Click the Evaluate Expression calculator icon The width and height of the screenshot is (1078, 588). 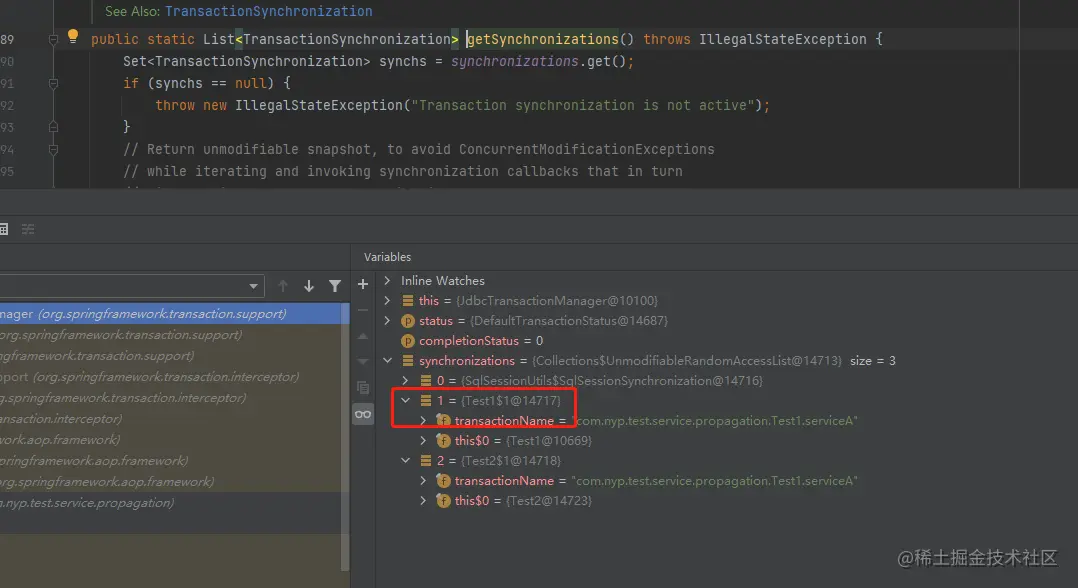tap(3, 229)
